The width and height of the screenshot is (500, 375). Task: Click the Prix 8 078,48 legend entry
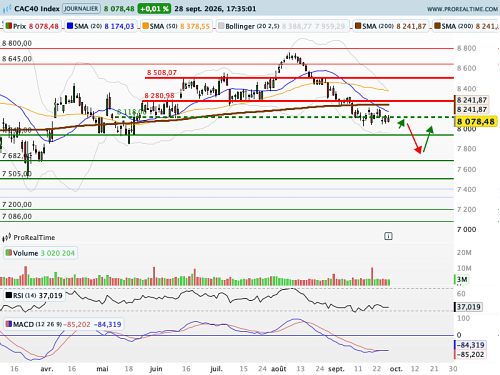tap(32, 26)
